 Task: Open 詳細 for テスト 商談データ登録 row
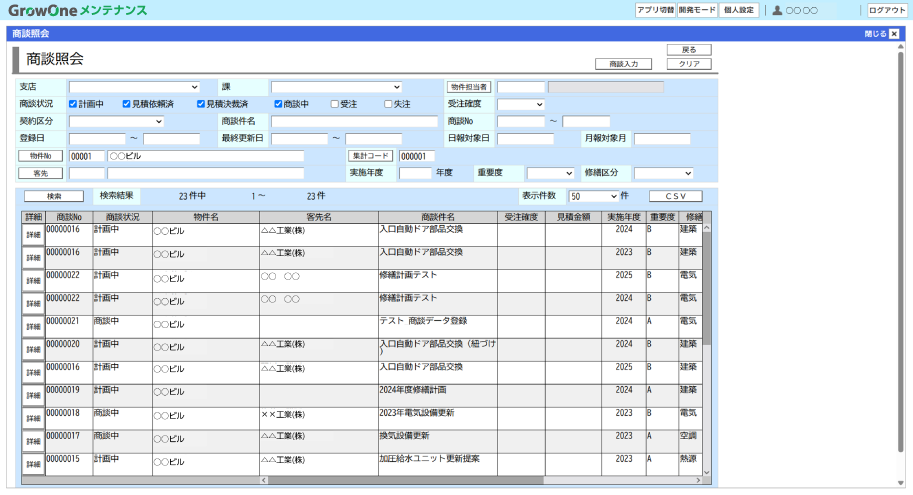coord(34,327)
